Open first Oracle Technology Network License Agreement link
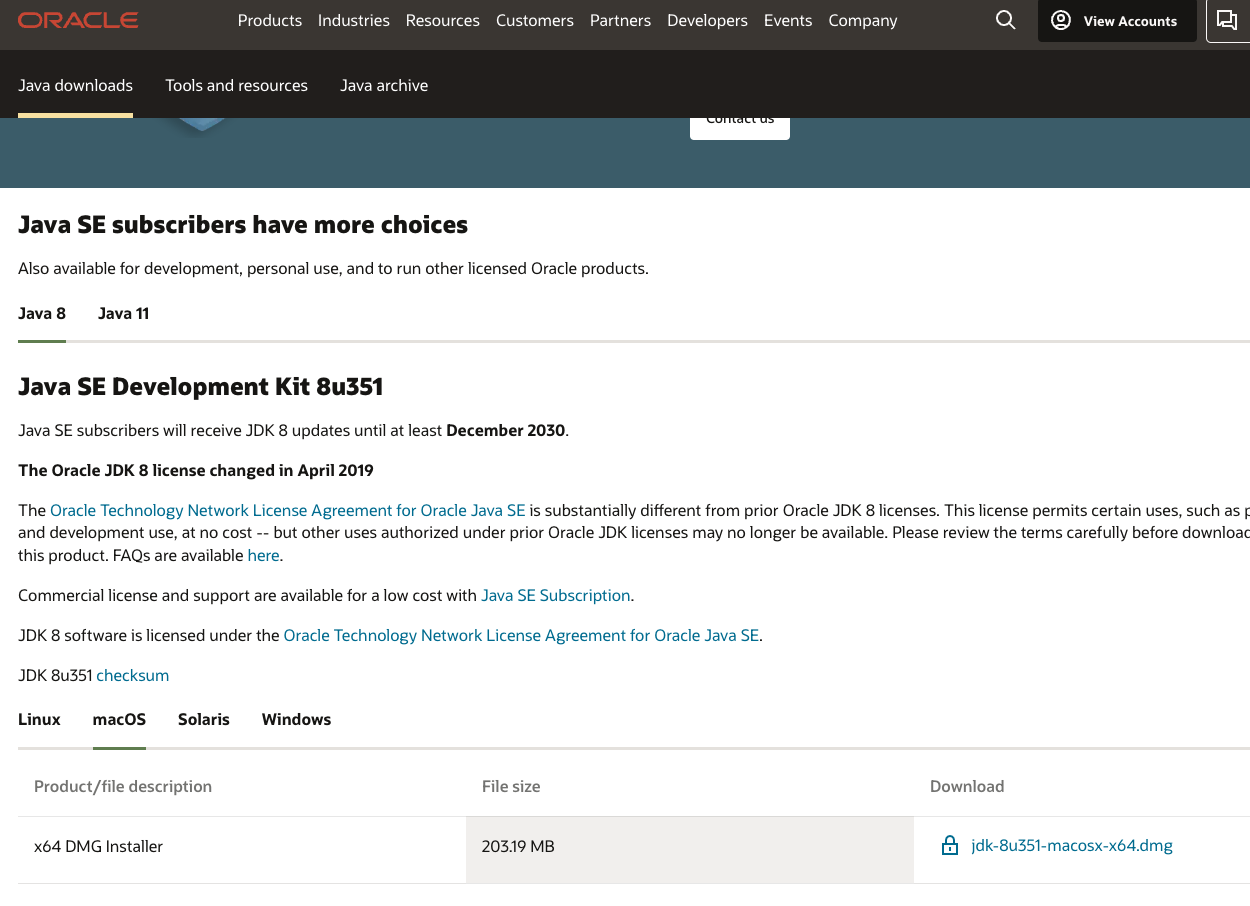This screenshot has height=906, width=1250. coord(288,510)
